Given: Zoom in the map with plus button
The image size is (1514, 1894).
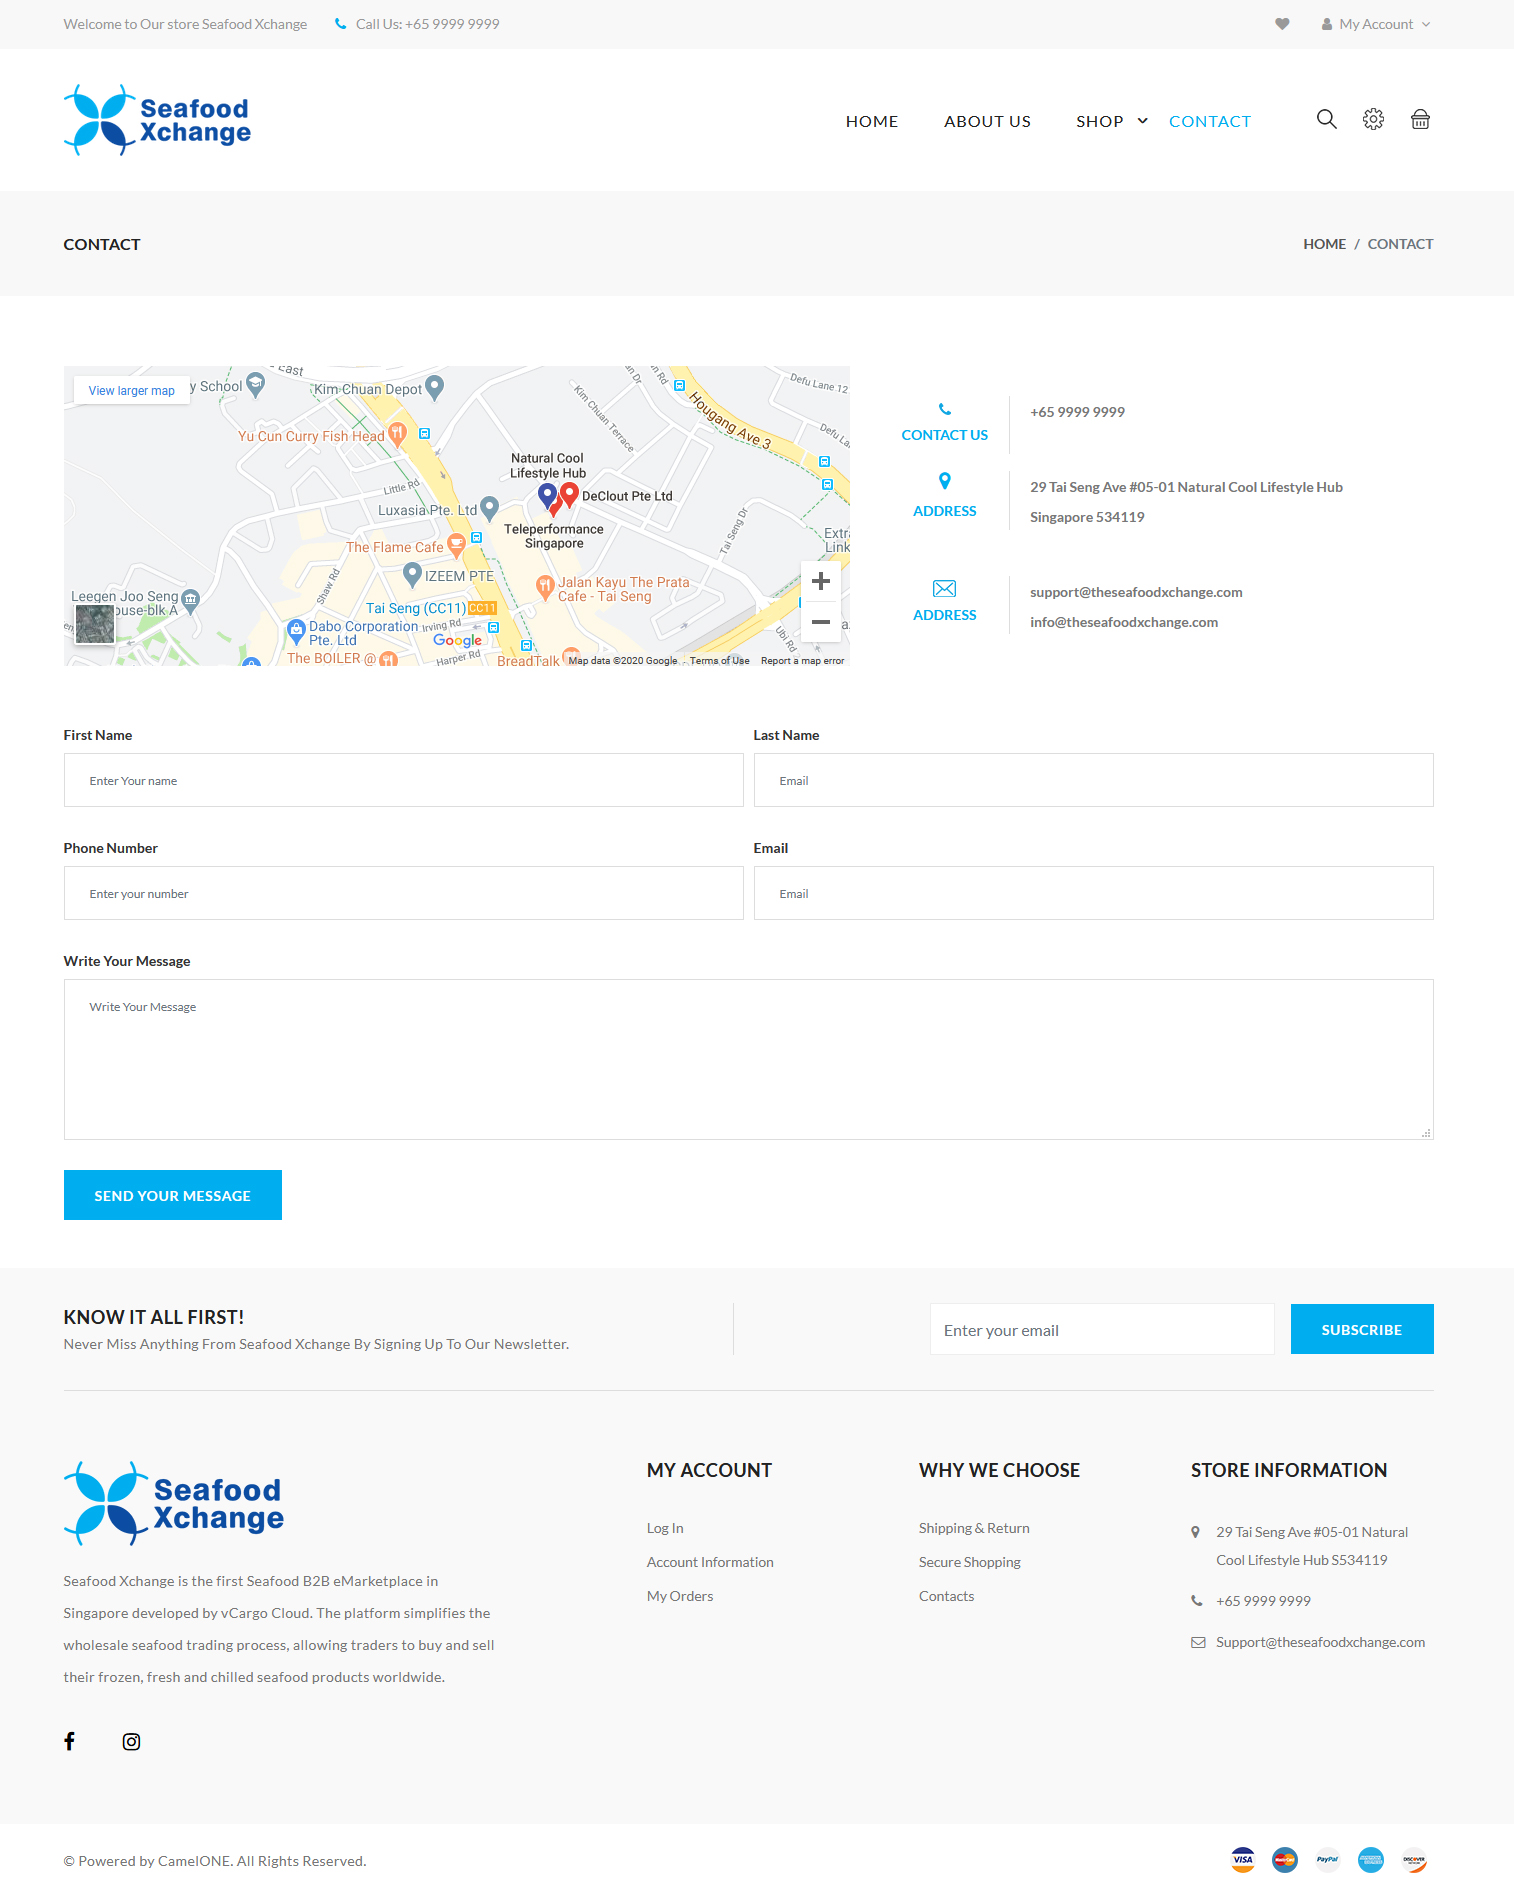Looking at the screenshot, I should point(820,581).
